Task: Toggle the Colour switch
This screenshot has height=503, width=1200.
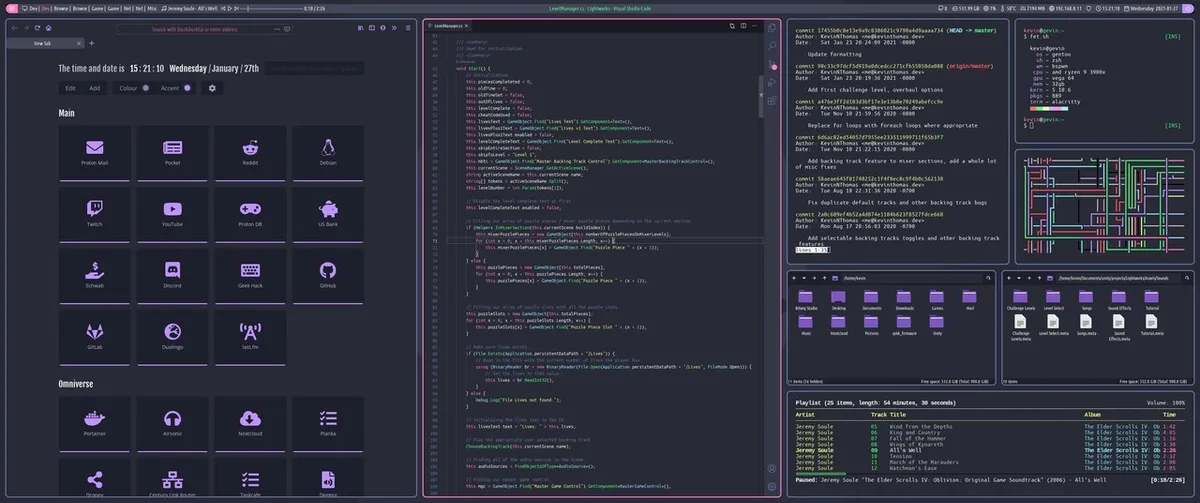Action: 146,88
